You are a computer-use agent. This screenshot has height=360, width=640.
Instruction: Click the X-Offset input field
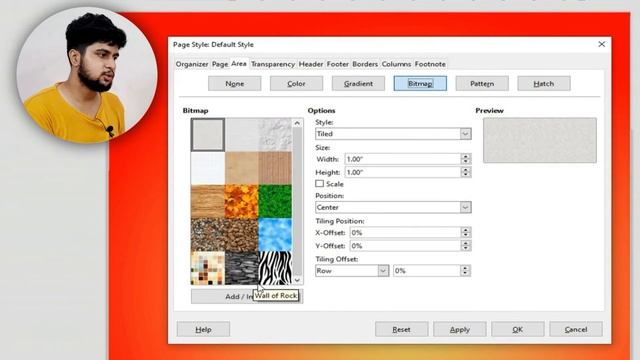[405, 233]
